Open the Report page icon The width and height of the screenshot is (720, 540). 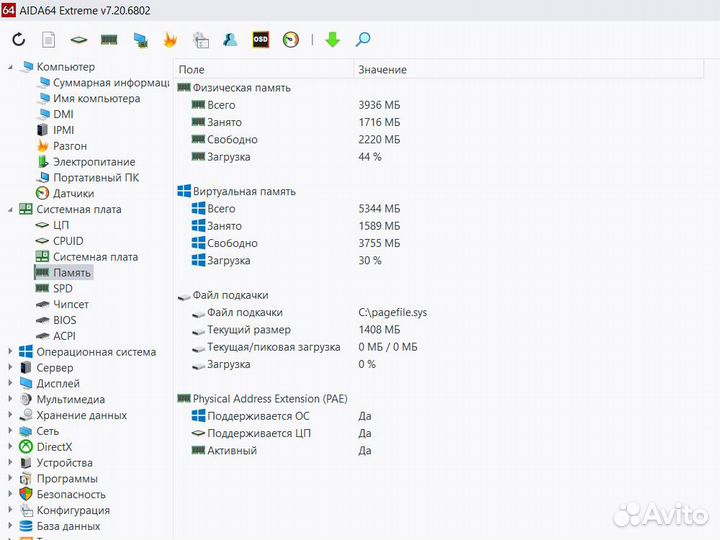tap(49, 39)
